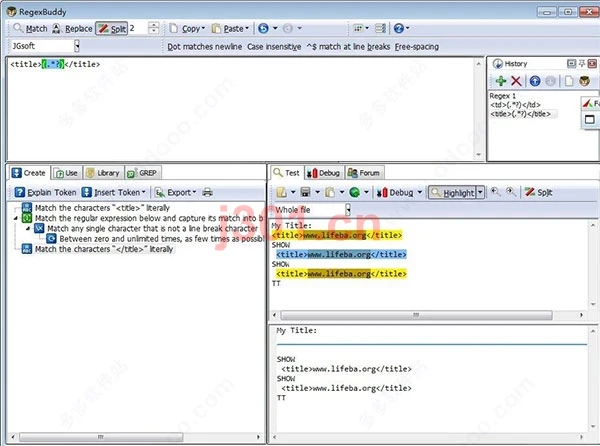Toggle the Split mode button in top toolbar
Viewport: 600px width, 446px height.
pyautogui.click(x=111, y=28)
